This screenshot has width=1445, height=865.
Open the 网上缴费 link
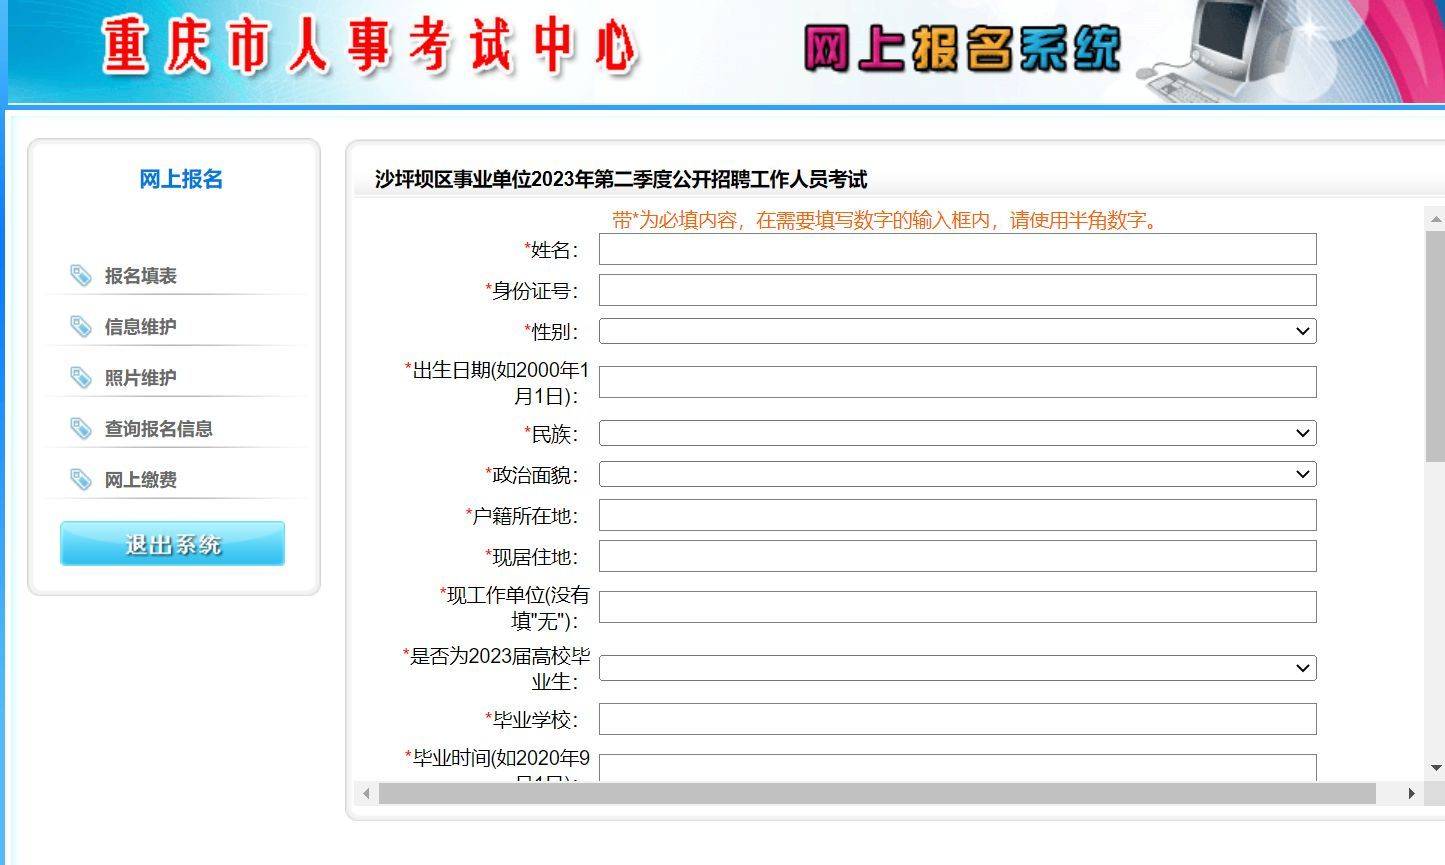pos(141,480)
